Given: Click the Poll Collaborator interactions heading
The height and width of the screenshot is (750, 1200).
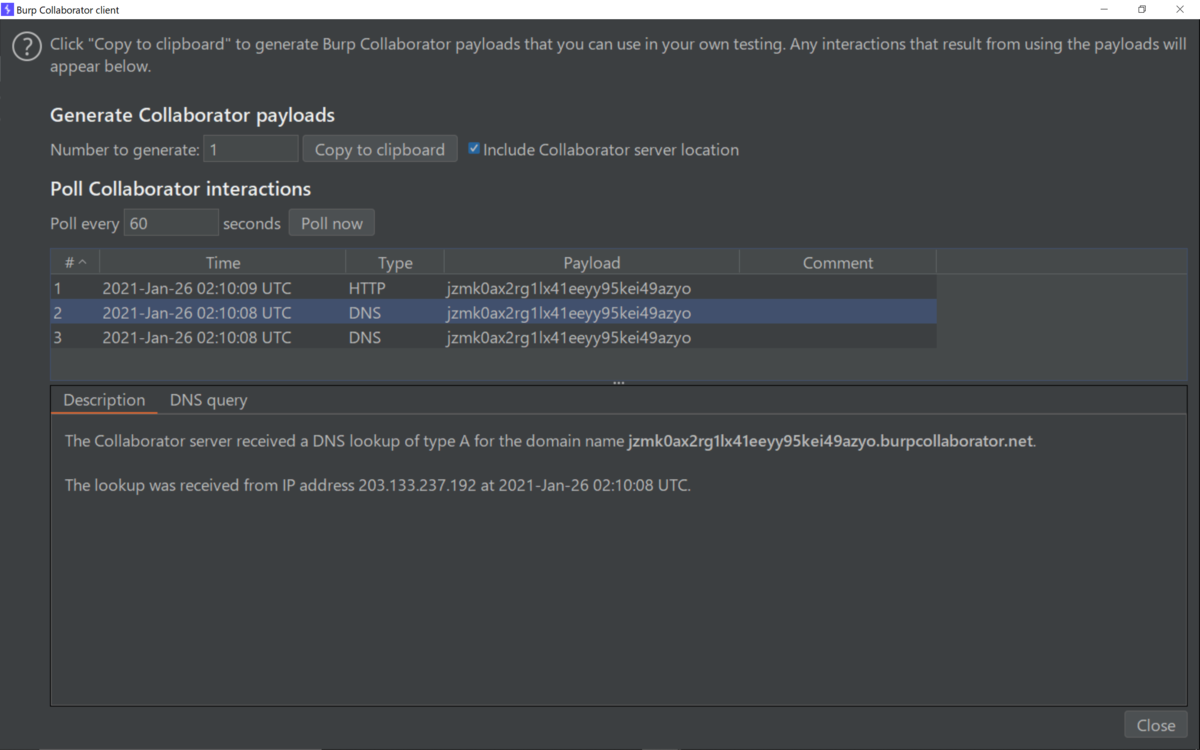Looking at the screenshot, I should (180, 189).
